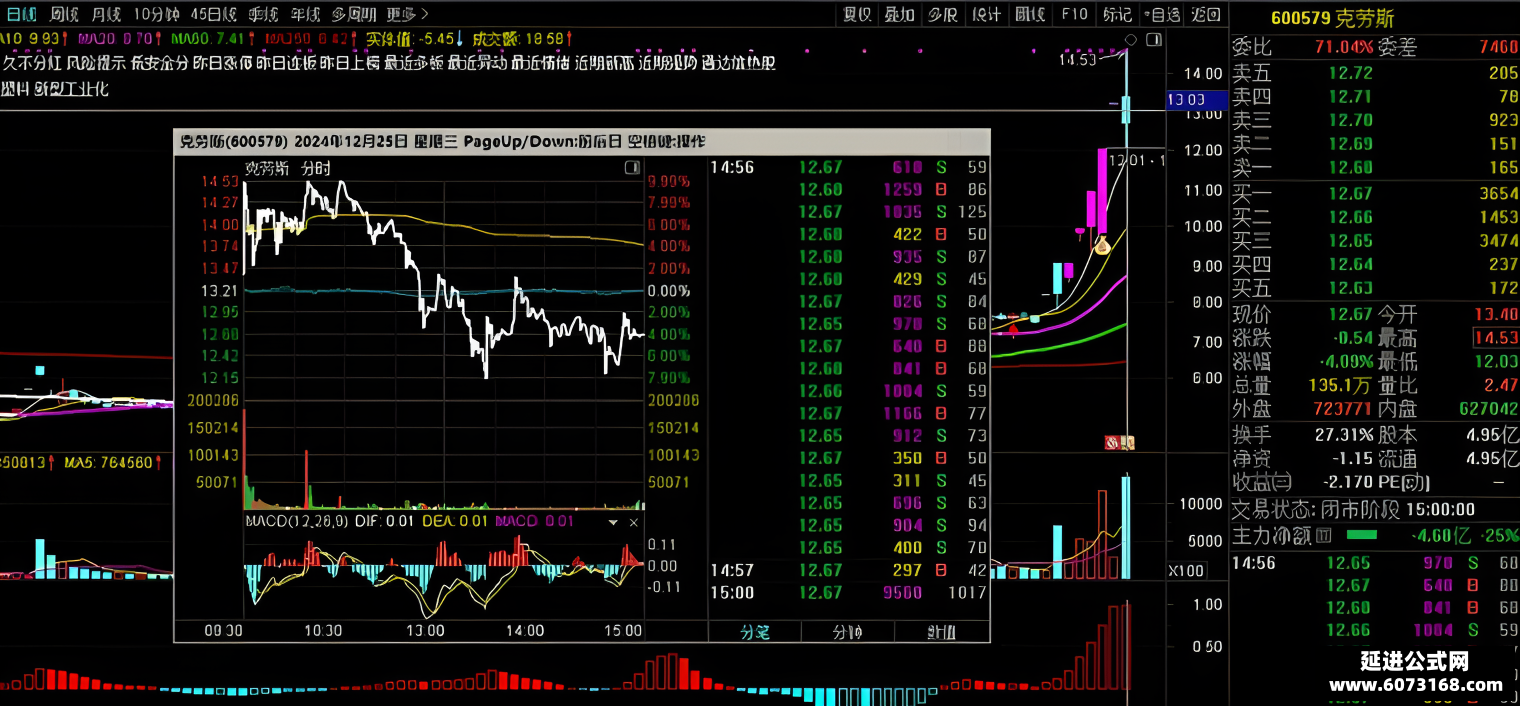Click the square icon beside the diamond
Image resolution: width=1520 pixels, height=706 pixels.
point(1154,39)
